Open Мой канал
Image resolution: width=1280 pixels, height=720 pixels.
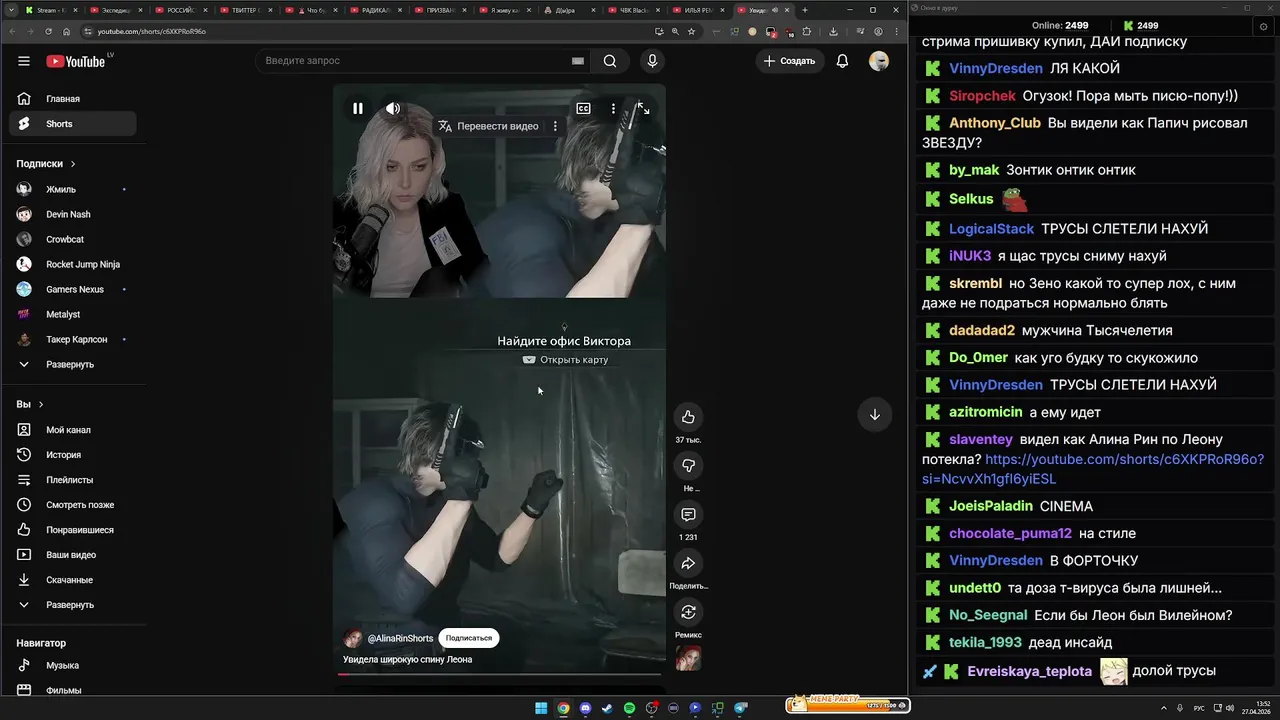coord(73,430)
